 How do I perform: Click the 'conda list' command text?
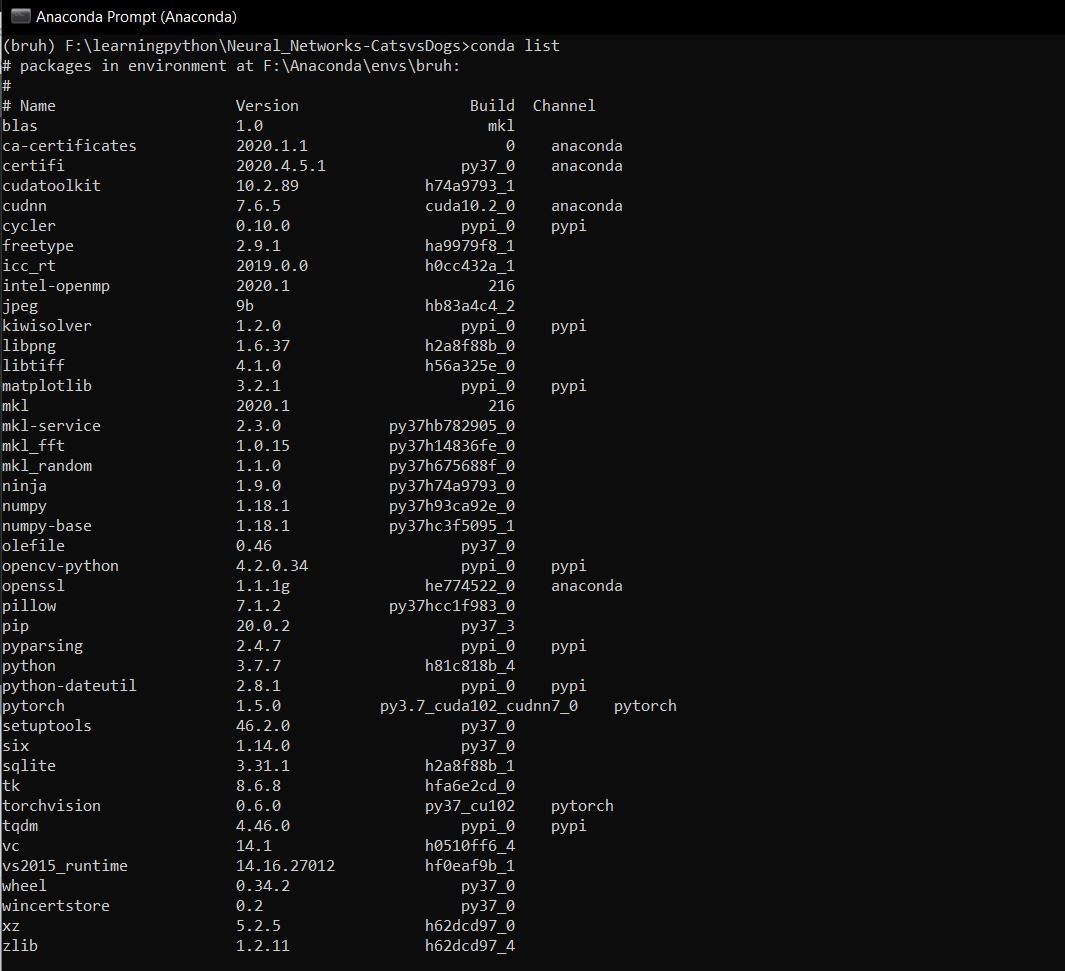pyautogui.click(x=515, y=46)
